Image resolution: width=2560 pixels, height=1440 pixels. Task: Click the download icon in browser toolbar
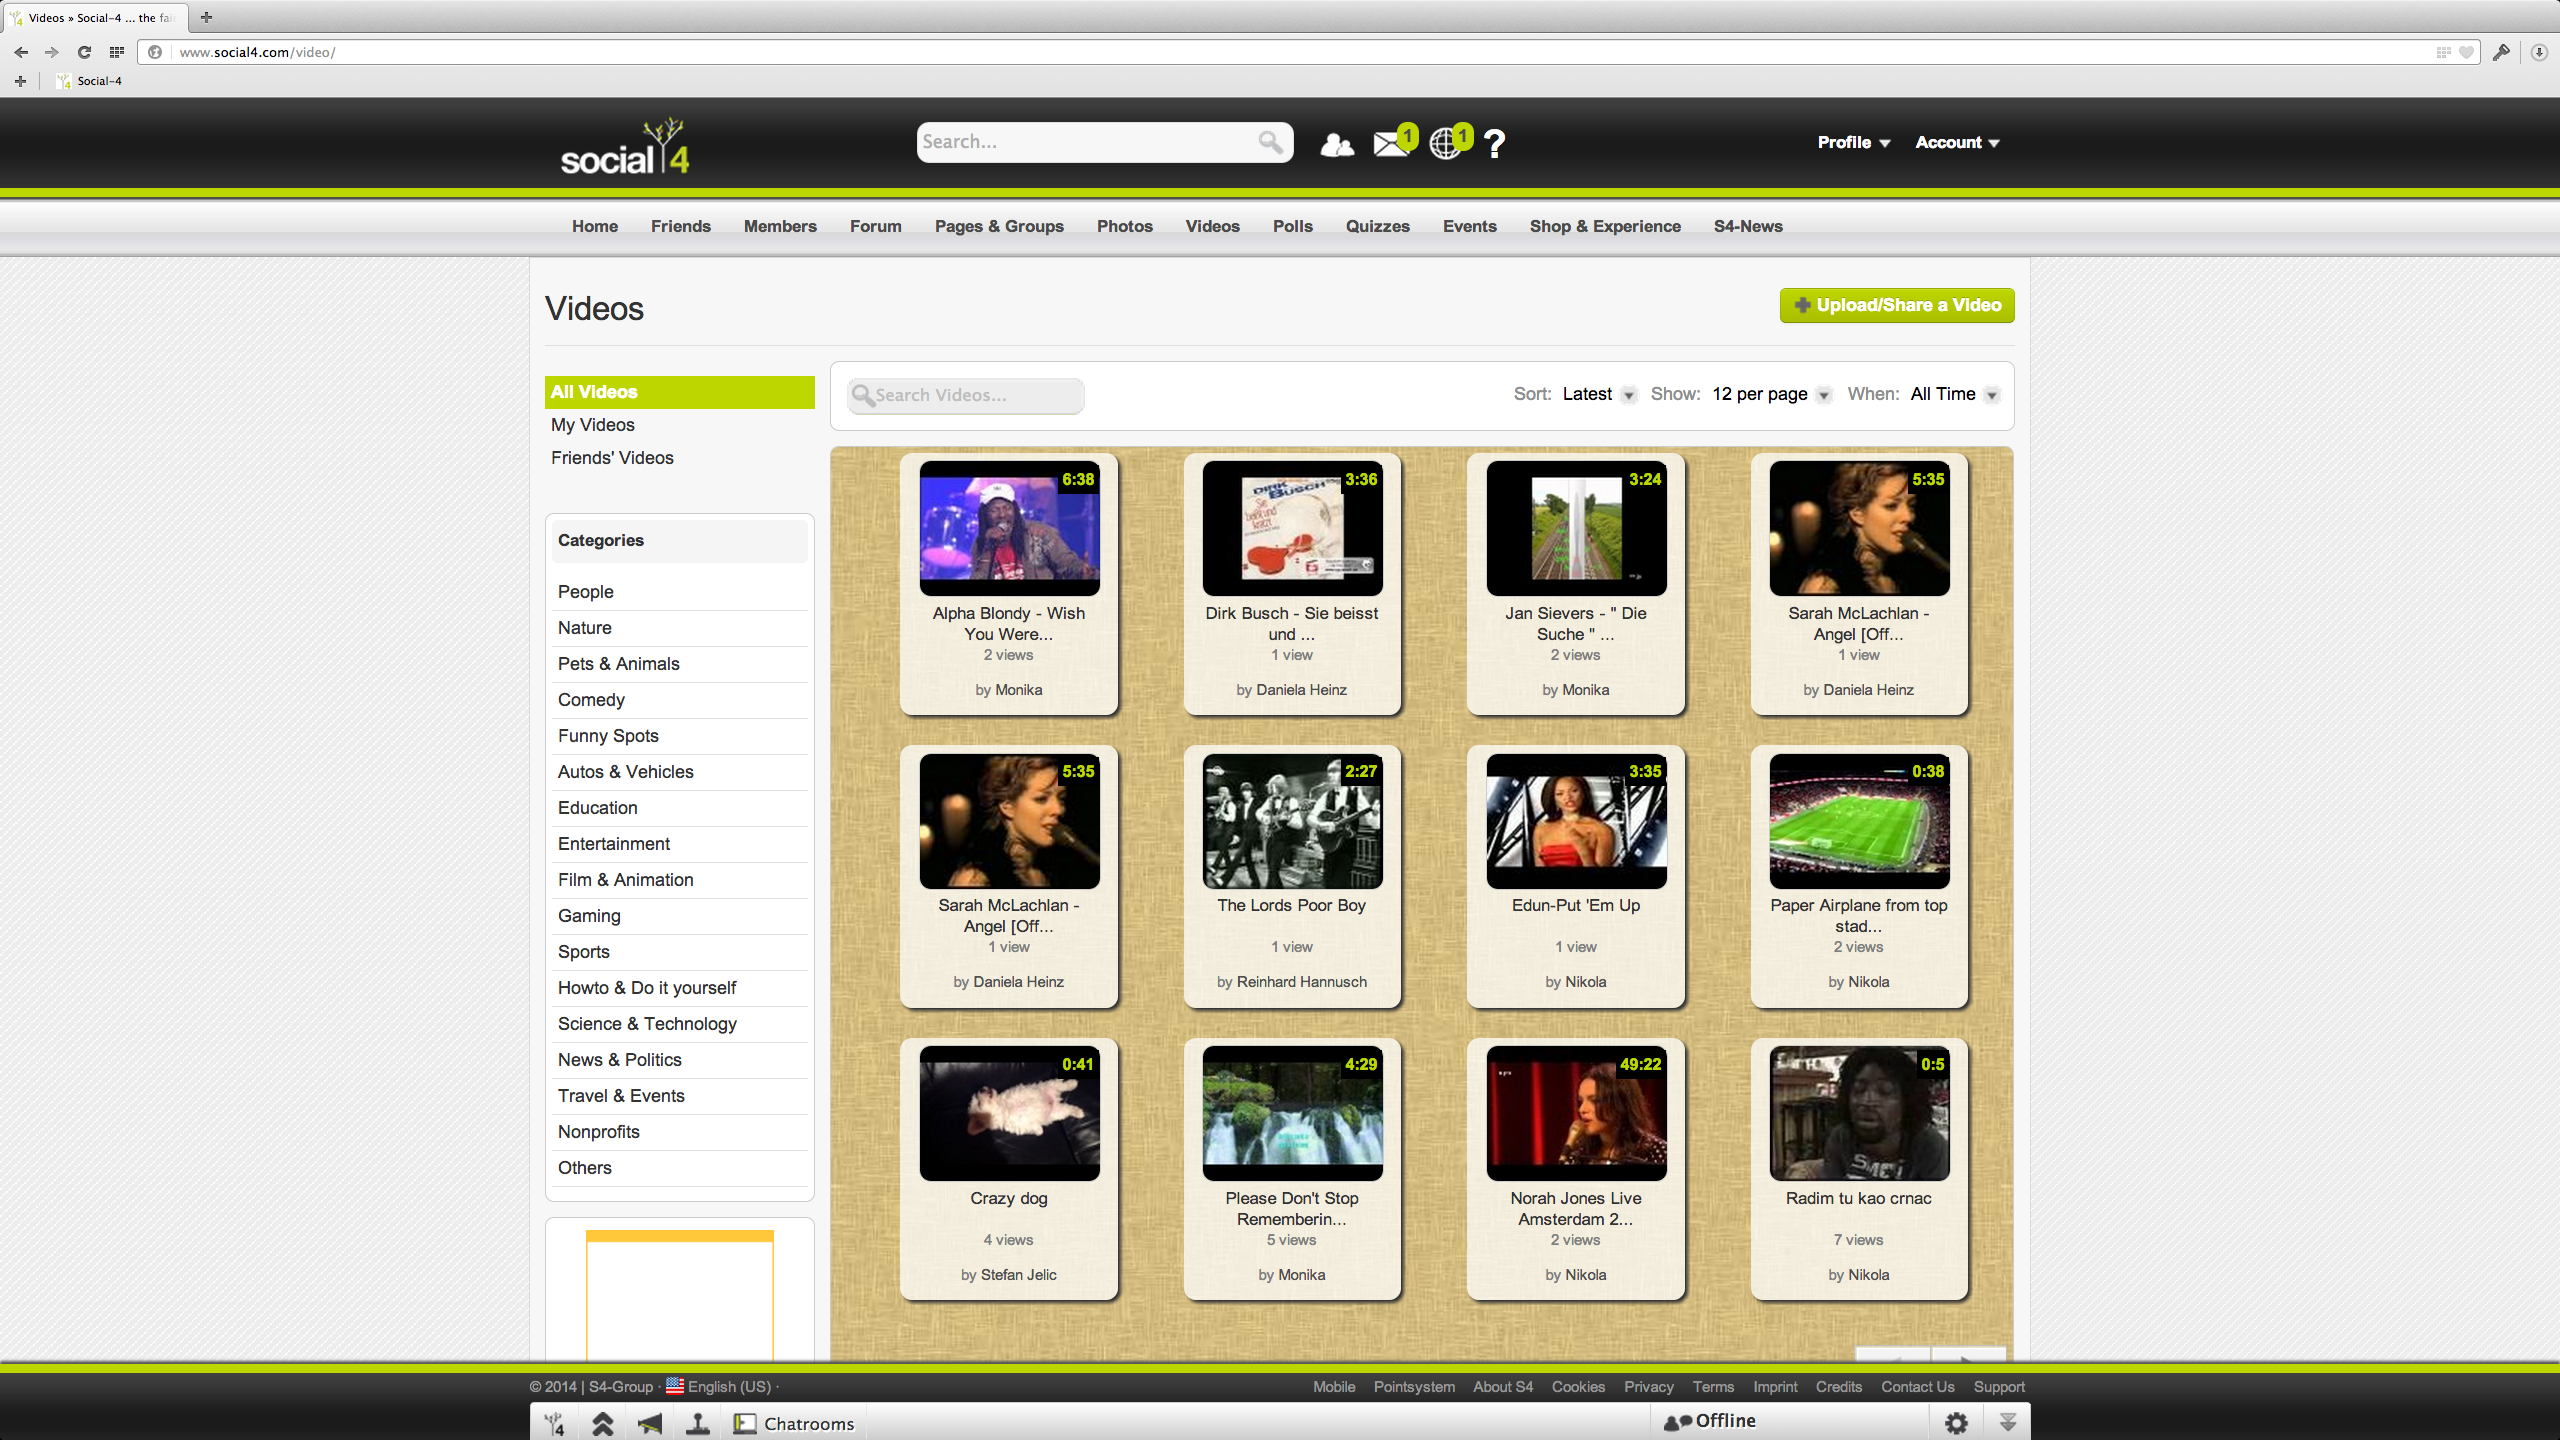[2539, 52]
